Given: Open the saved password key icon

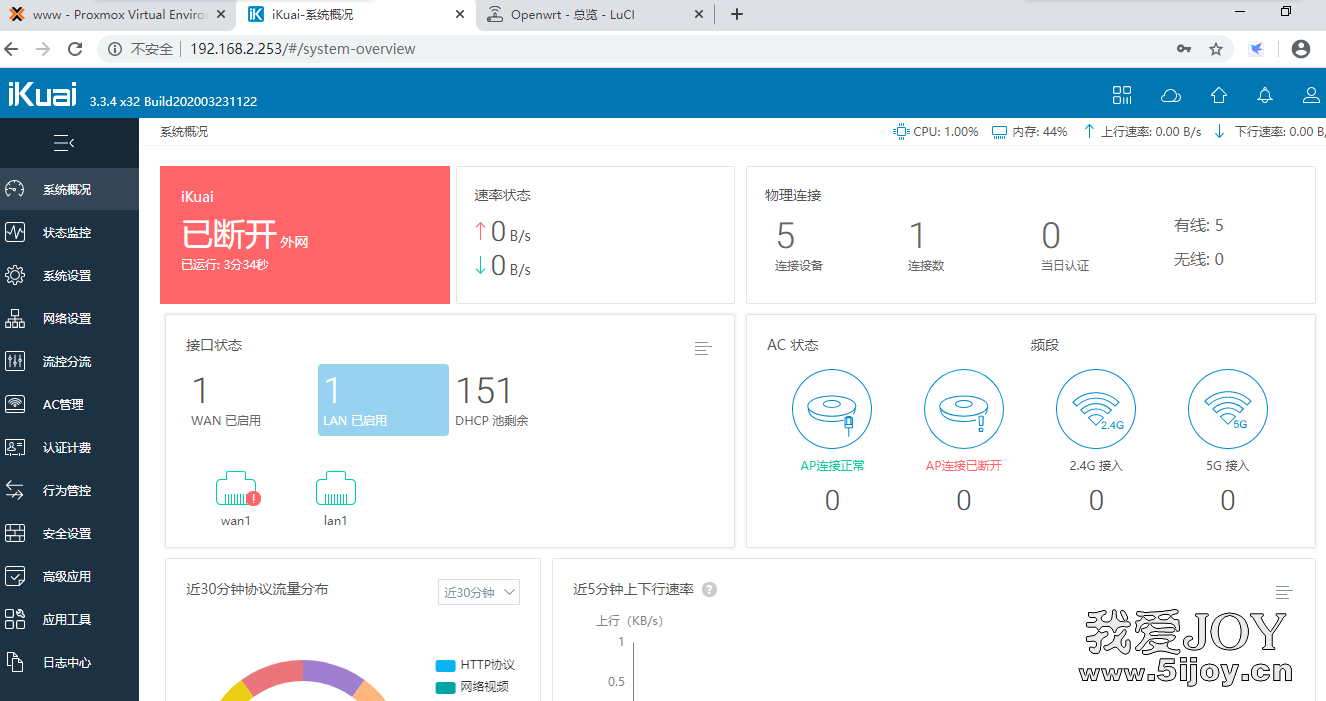Looking at the screenshot, I should click(1184, 49).
